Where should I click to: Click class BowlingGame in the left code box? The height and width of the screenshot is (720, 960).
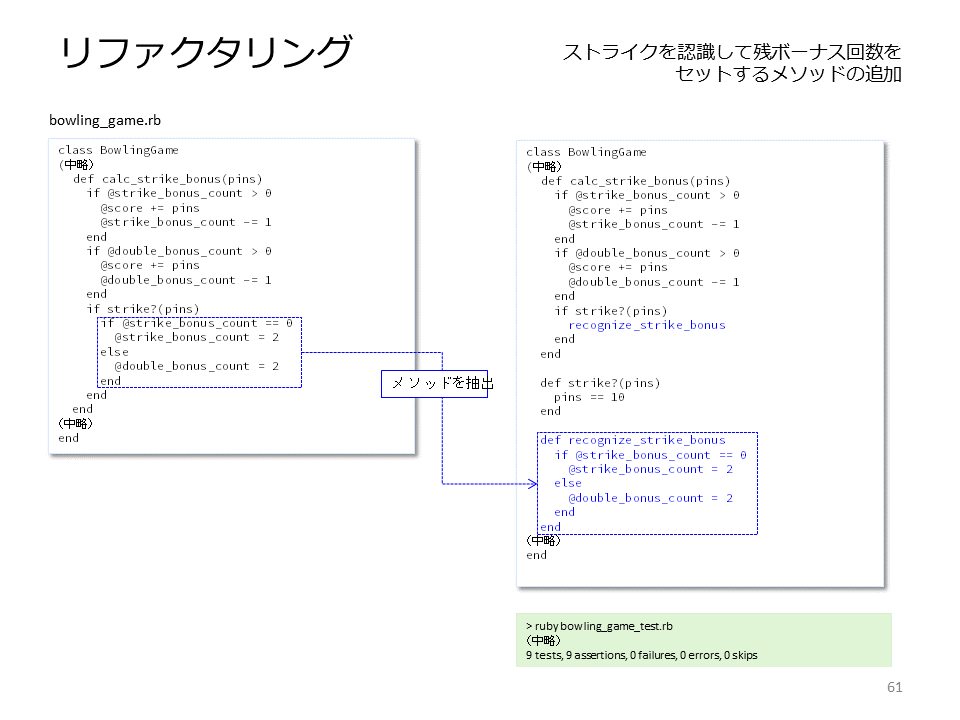[x=118, y=150]
